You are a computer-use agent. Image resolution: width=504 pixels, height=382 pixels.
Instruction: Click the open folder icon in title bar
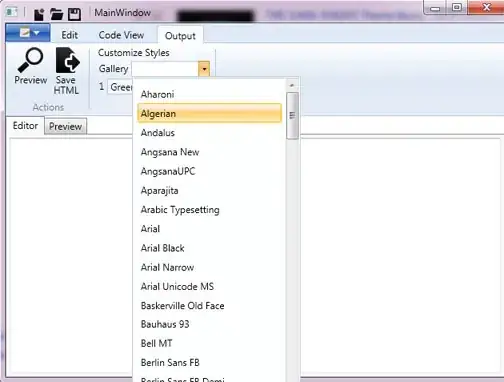click(x=57, y=14)
